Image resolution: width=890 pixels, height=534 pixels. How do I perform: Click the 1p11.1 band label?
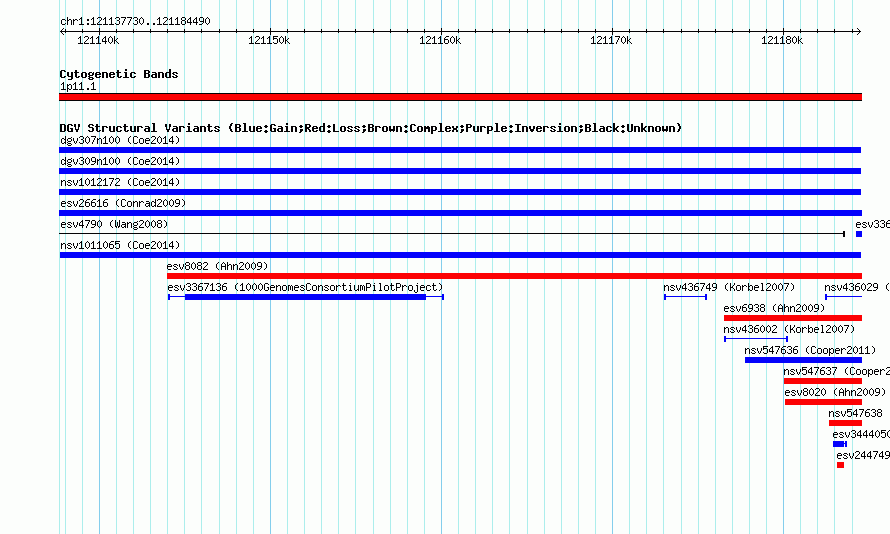click(78, 86)
